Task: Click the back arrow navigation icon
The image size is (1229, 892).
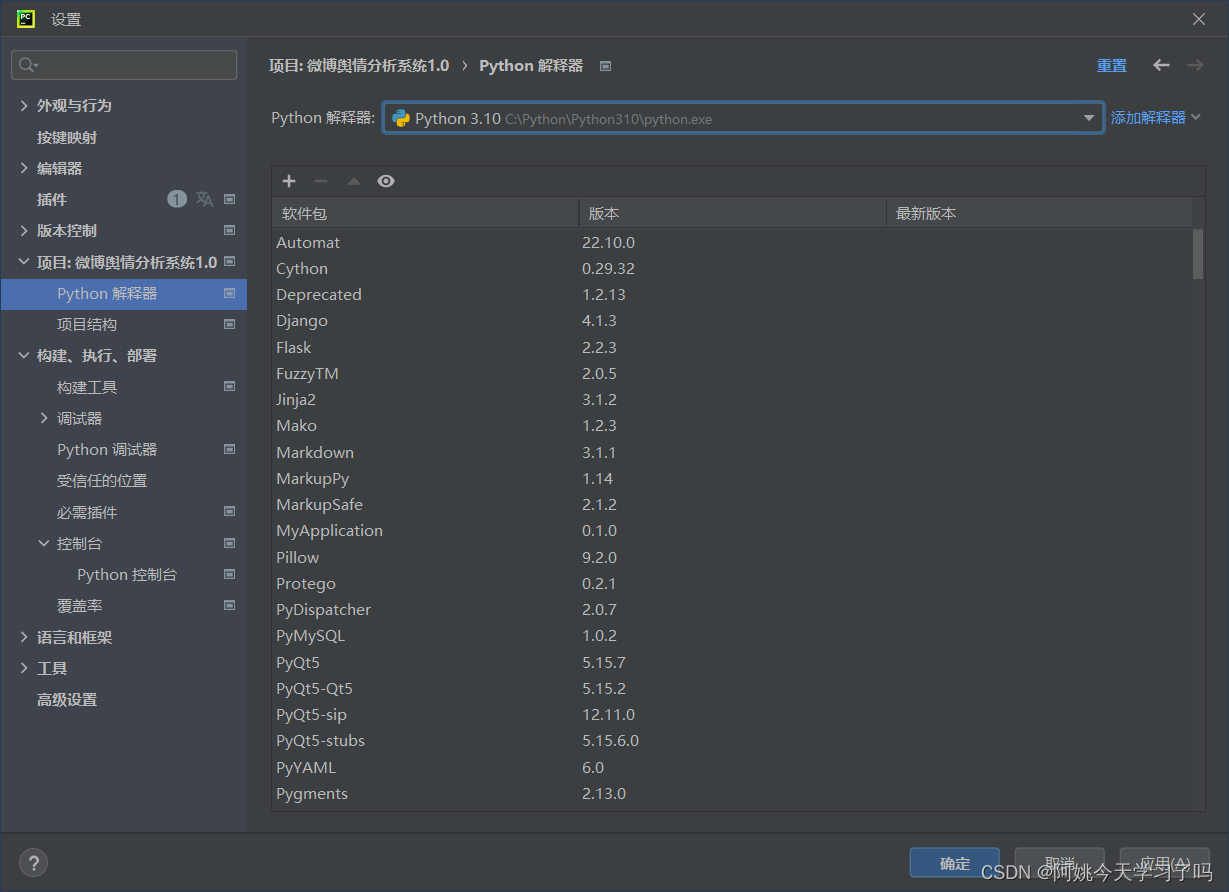Action: coord(1161,65)
